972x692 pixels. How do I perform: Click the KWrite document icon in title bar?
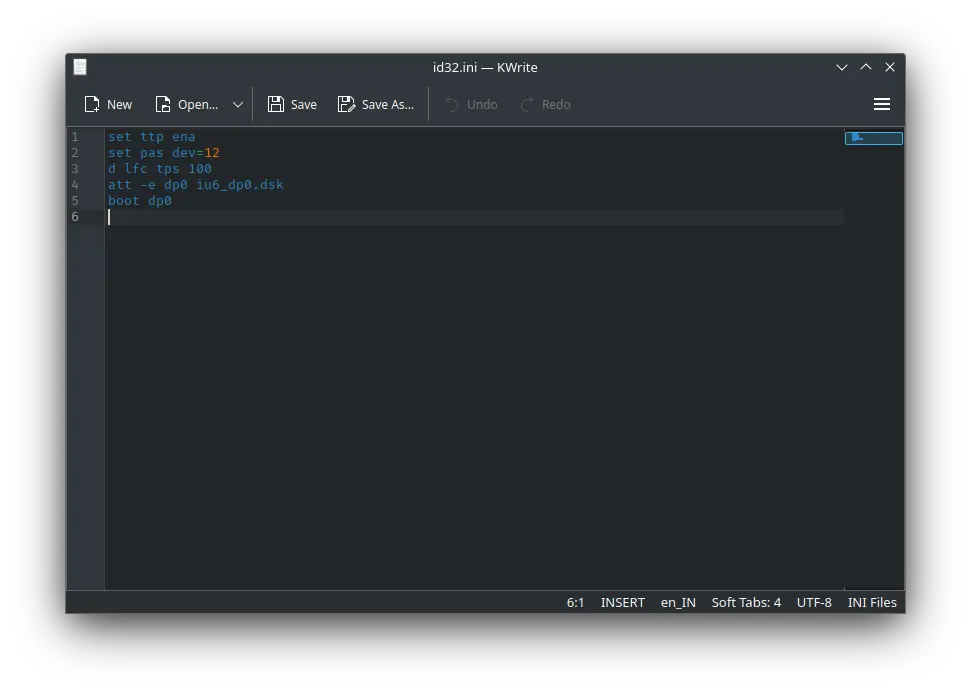(x=80, y=67)
